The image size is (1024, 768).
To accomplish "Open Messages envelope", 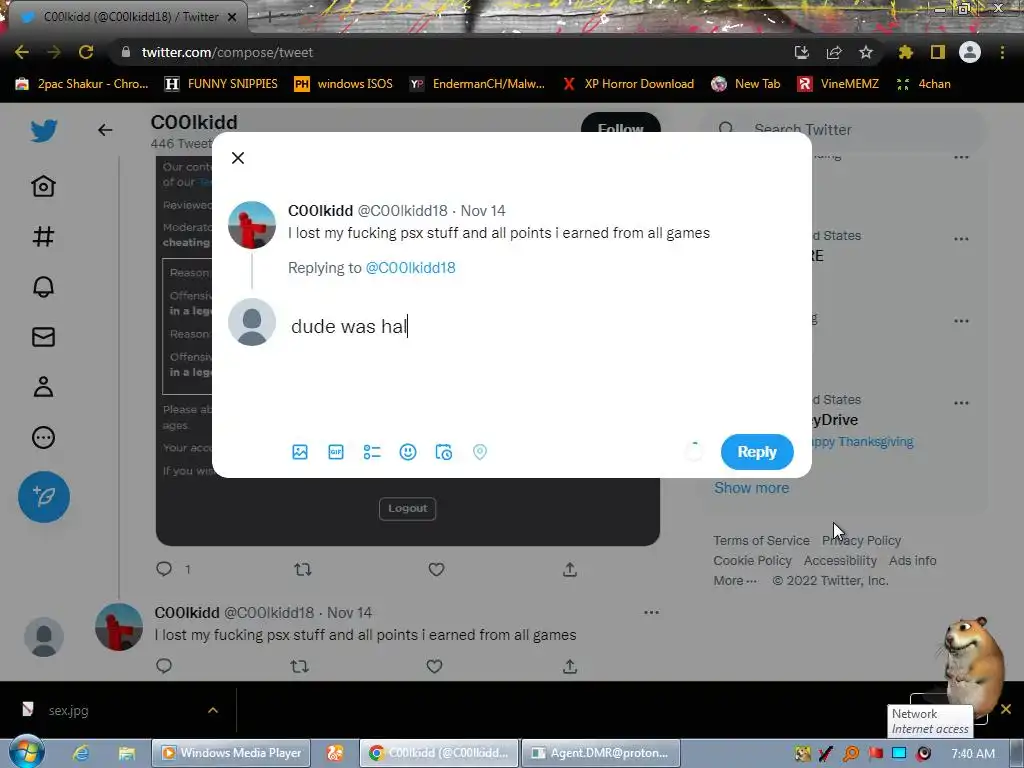I will [44, 337].
